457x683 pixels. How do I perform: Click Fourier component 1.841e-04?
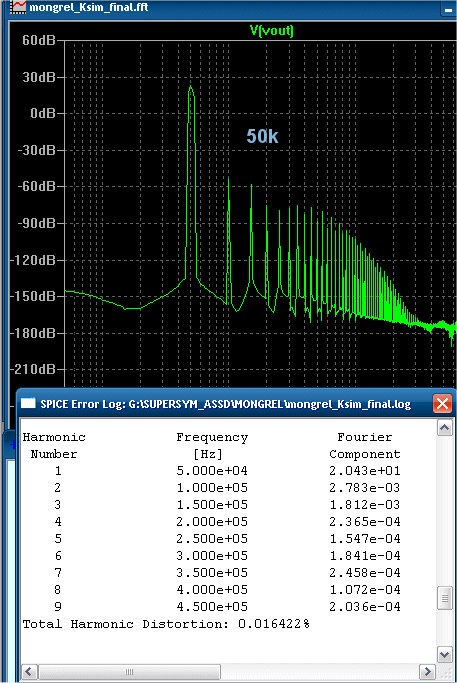coord(365,556)
